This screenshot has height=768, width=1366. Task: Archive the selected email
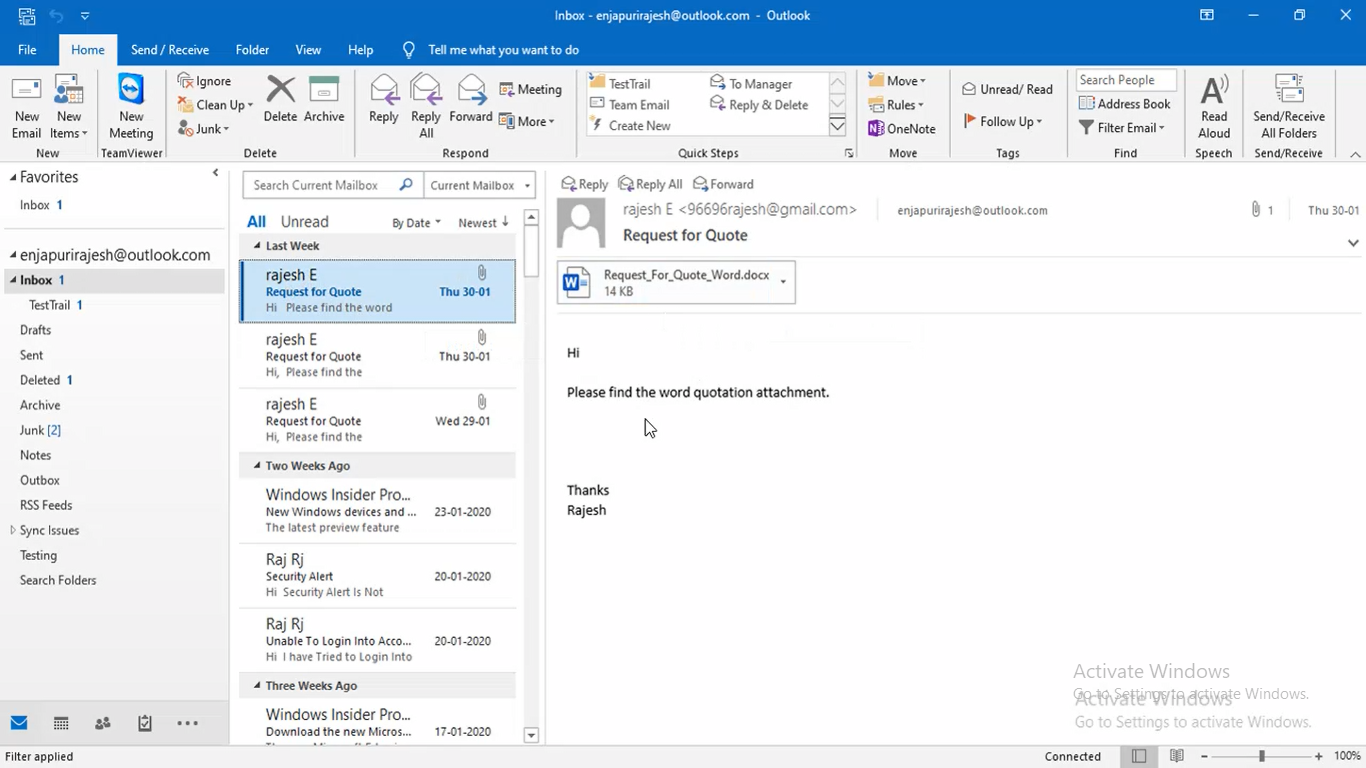coord(324,100)
